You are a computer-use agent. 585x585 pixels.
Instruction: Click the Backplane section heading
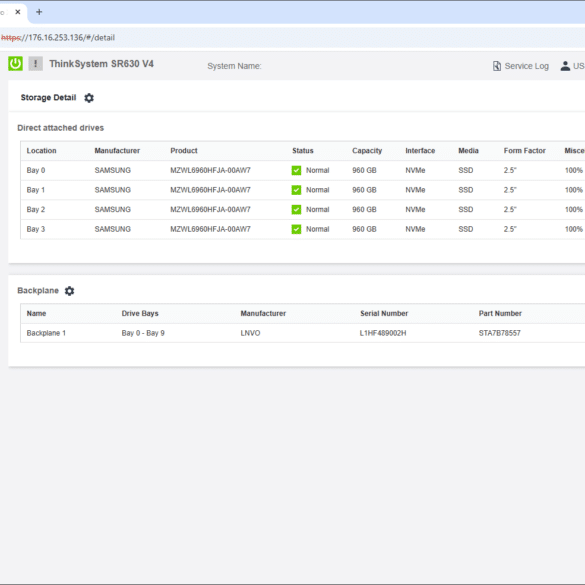tap(38, 291)
